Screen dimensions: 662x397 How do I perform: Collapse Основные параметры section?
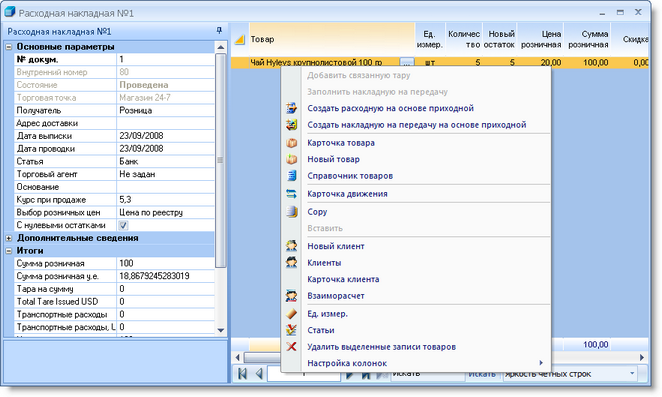click(8, 47)
